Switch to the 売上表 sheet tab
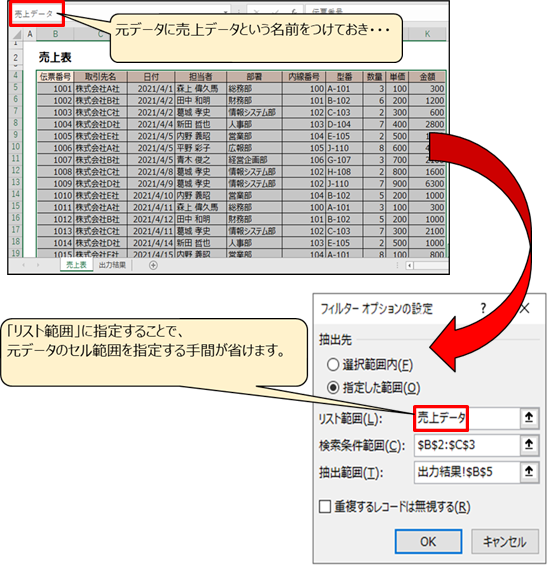The height and width of the screenshot is (568, 550). point(76,265)
